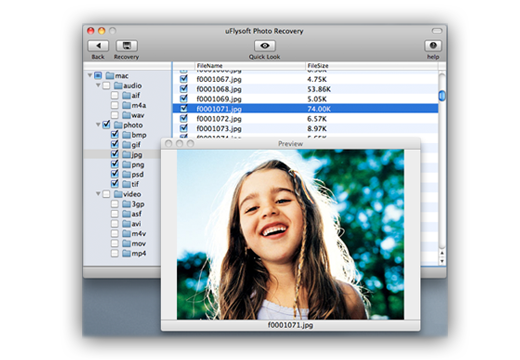Collapse the audio folder triangle
The image size is (520, 360).
pyautogui.click(x=98, y=85)
